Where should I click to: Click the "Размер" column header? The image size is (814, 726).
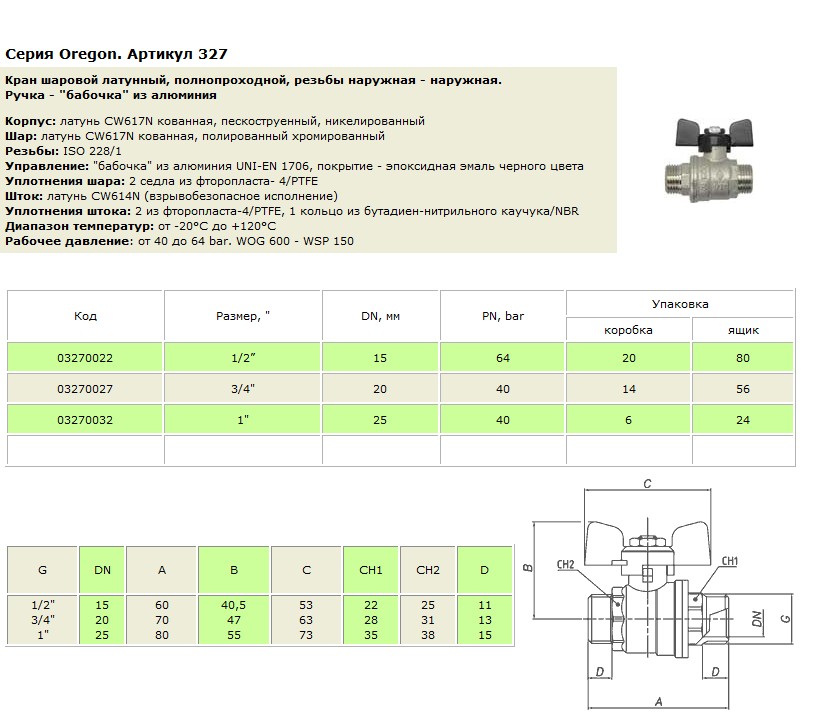point(243,316)
